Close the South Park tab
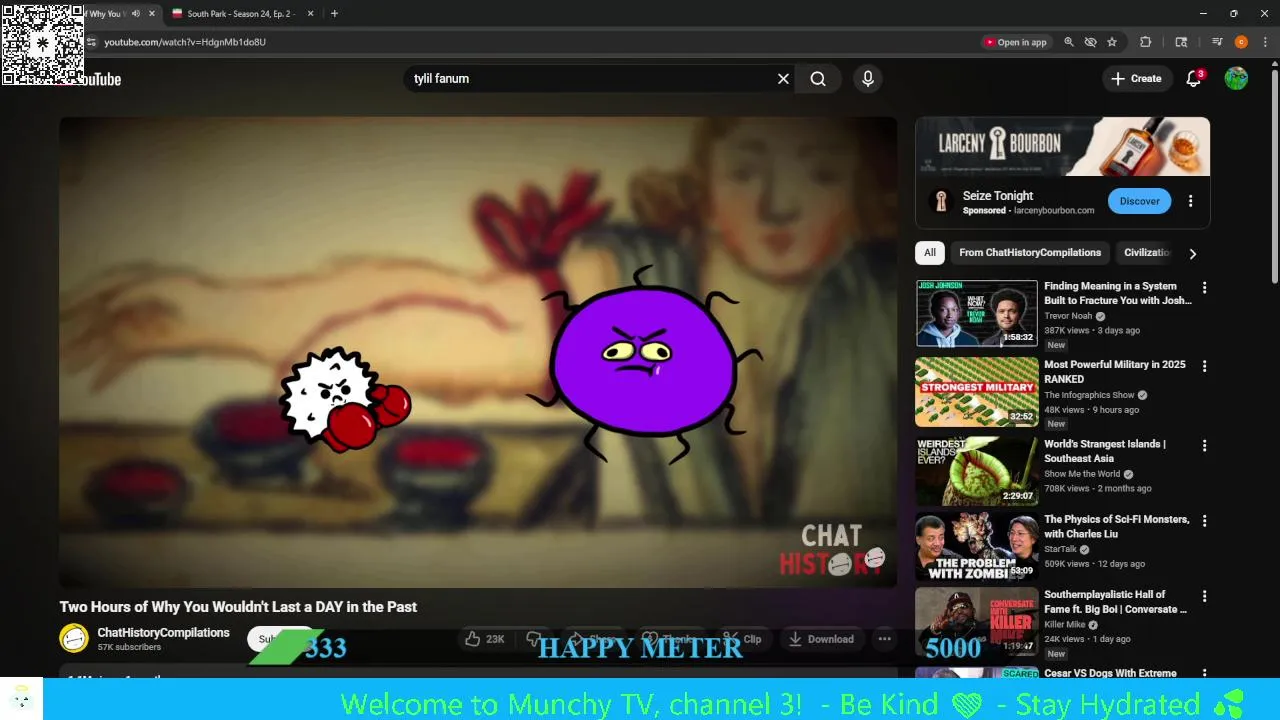The height and width of the screenshot is (720, 1280). pyautogui.click(x=310, y=14)
